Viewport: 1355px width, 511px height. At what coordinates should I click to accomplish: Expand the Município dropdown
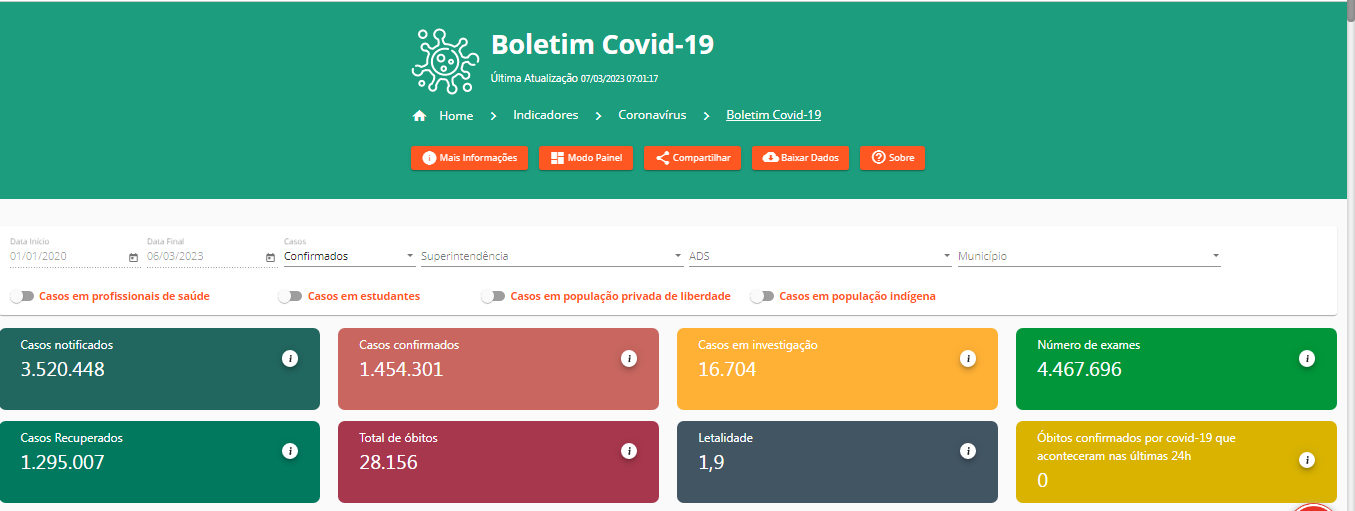pos(1089,256)
